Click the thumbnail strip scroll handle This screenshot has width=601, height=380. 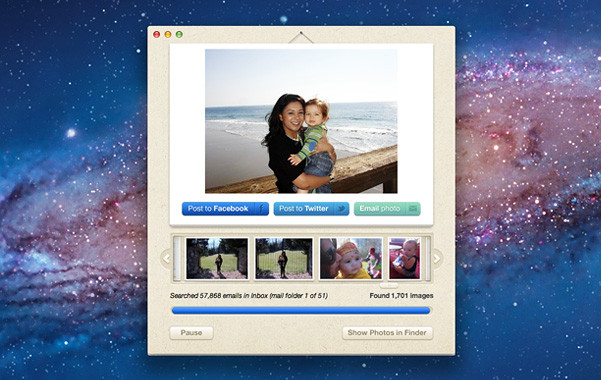(x=389, y=285)
